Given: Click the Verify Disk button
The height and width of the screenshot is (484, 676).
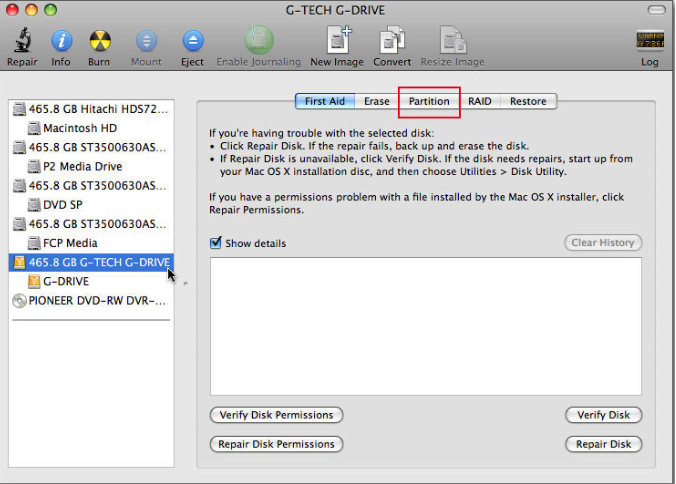Looking at the screenshot, I should [x=604, y=415].
